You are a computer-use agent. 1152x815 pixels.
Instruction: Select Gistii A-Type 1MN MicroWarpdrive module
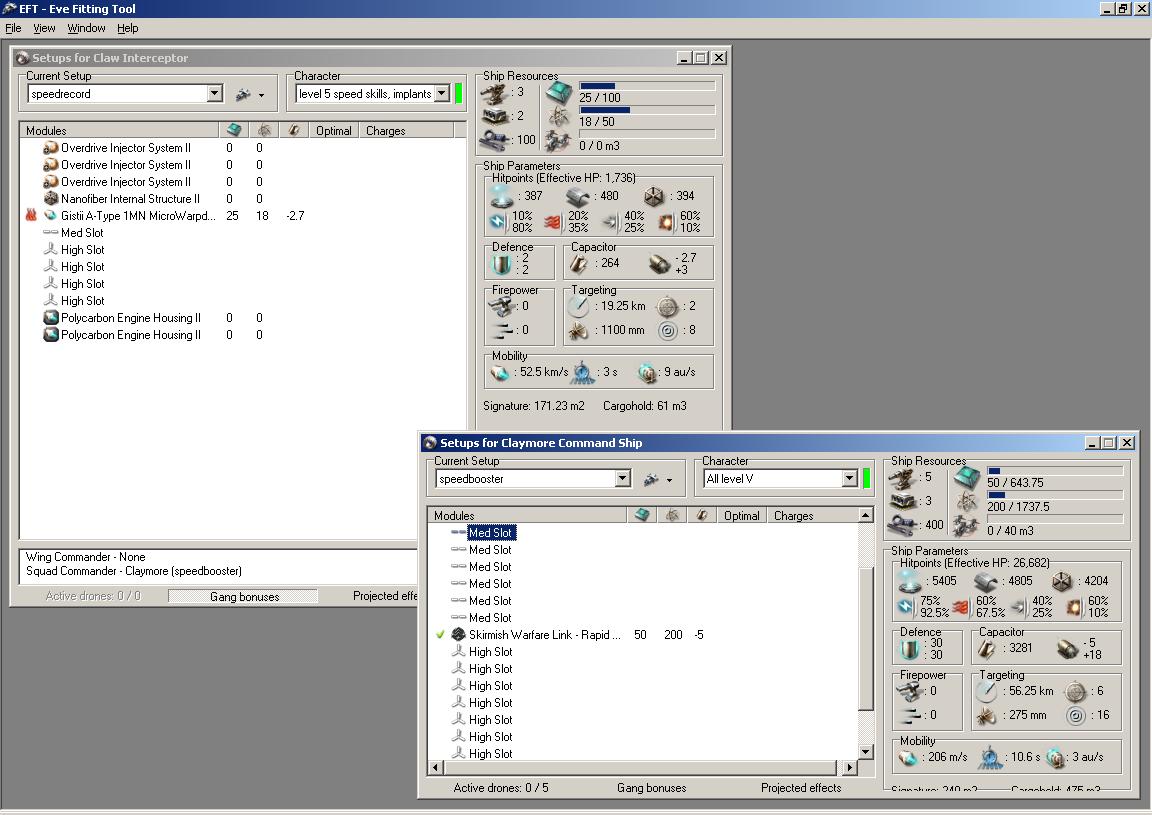click(x=138, y=215)
